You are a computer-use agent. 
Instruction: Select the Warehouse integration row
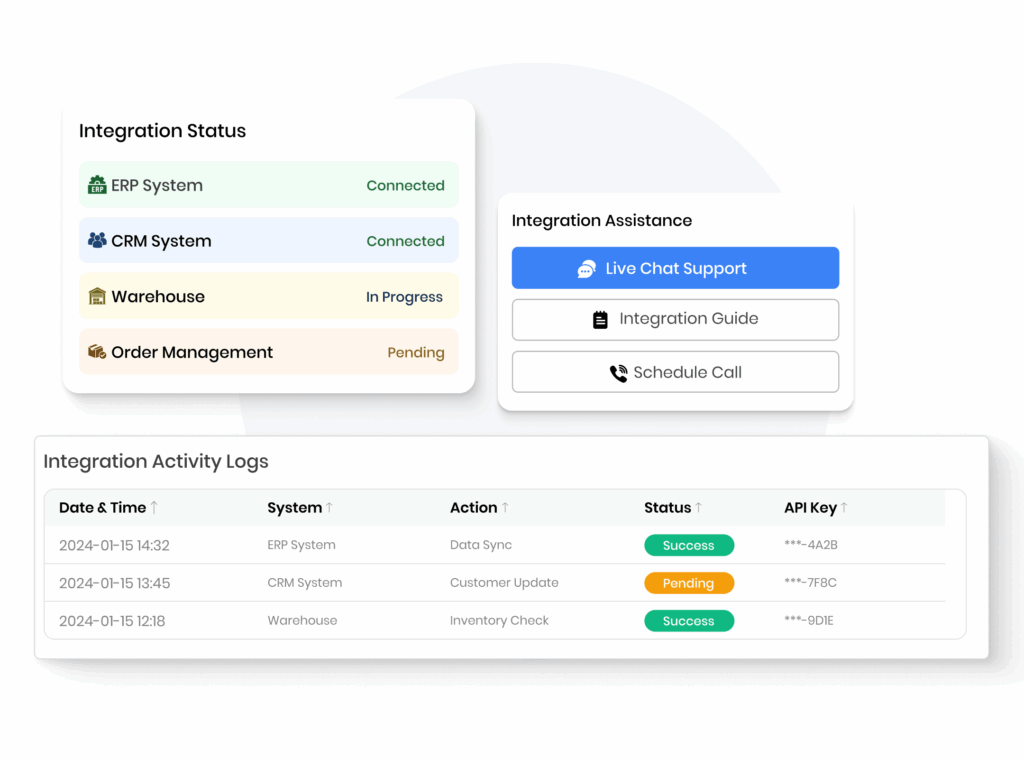tap(268, 296)
